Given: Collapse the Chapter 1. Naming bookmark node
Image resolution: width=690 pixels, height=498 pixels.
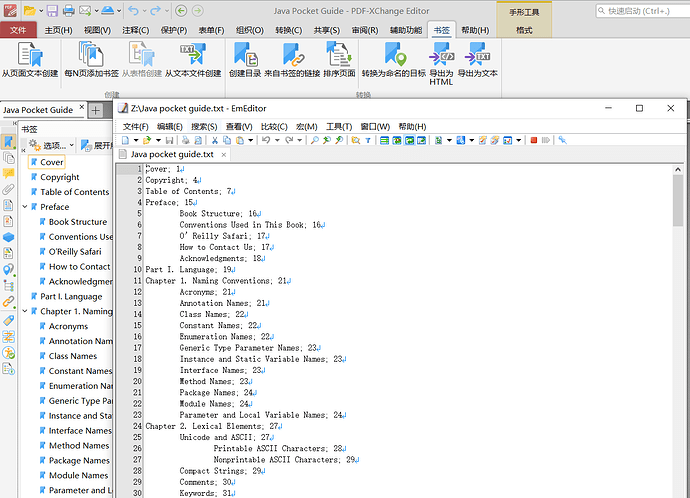Looking at the screenshot, I should (x=25, y=311).
